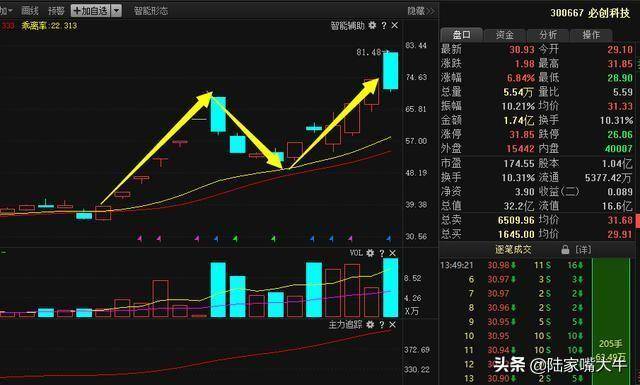Click the 总值 value 32.2亿
640x385 pixels.
(519, 206)
